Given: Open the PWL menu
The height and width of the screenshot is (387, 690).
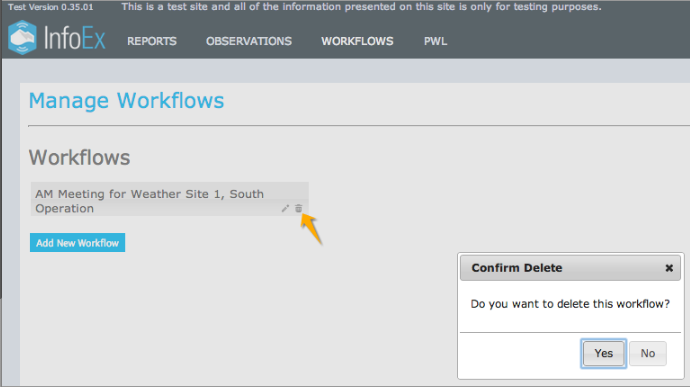Looking at the screenshot, I should (x=435, y=41).
